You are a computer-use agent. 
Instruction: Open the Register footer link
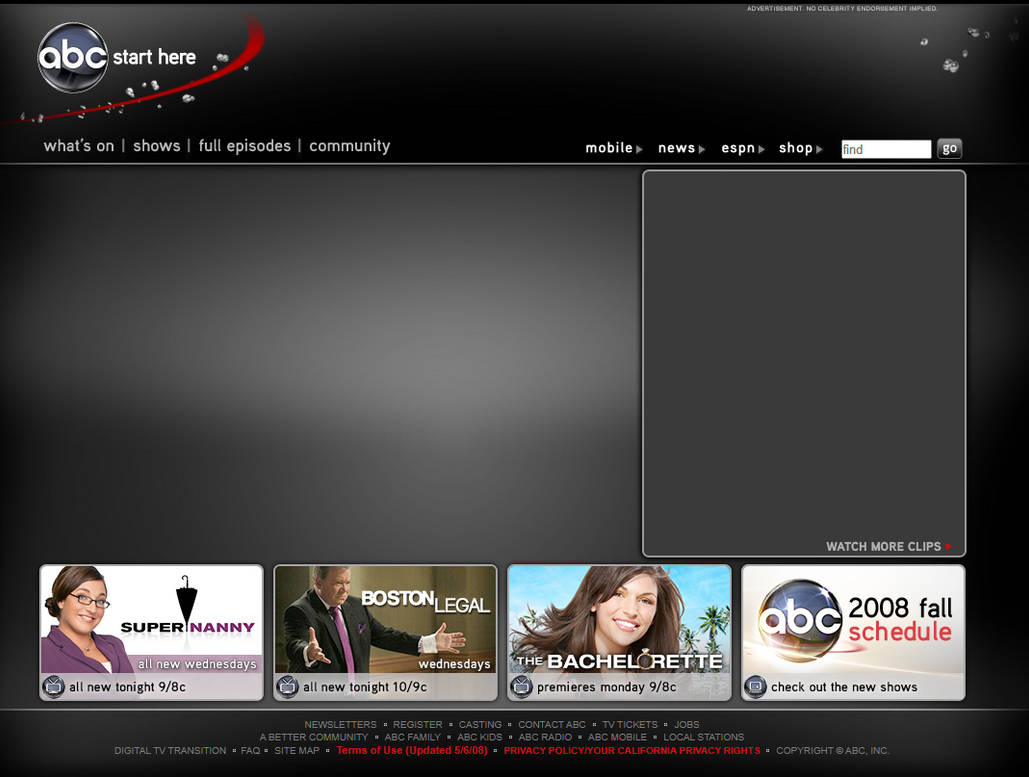(x=417, y=724)
